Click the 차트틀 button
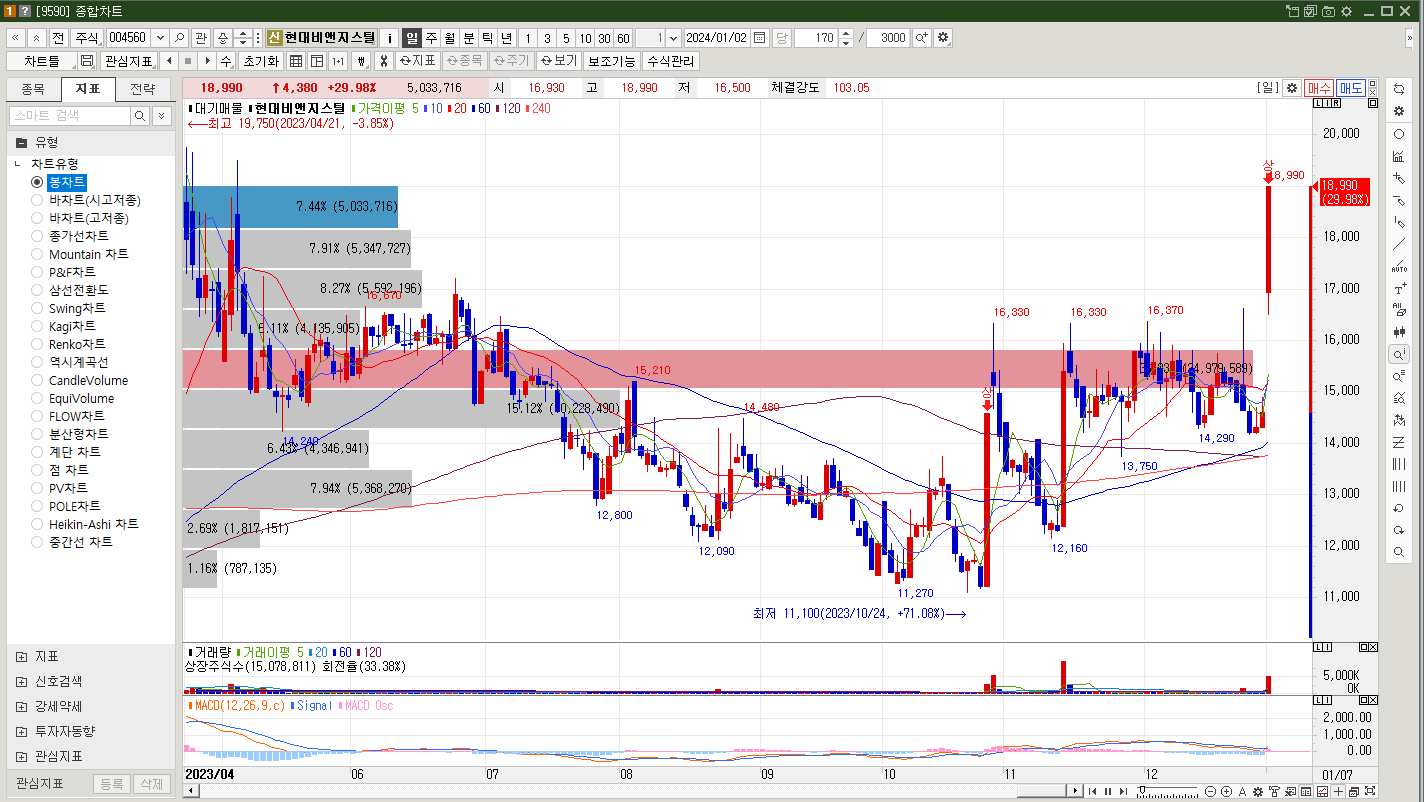Screen dimensions: 1424x802 42,61
